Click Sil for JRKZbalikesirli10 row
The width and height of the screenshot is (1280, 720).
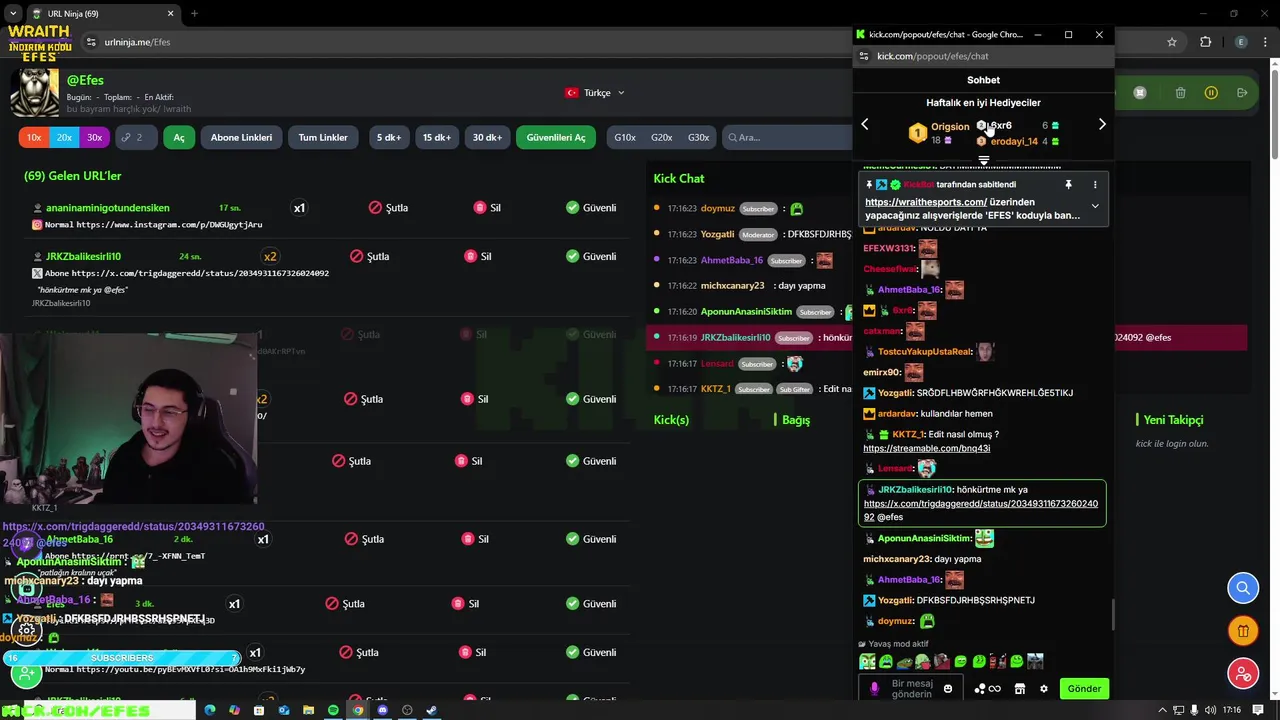tap(478, 256)
